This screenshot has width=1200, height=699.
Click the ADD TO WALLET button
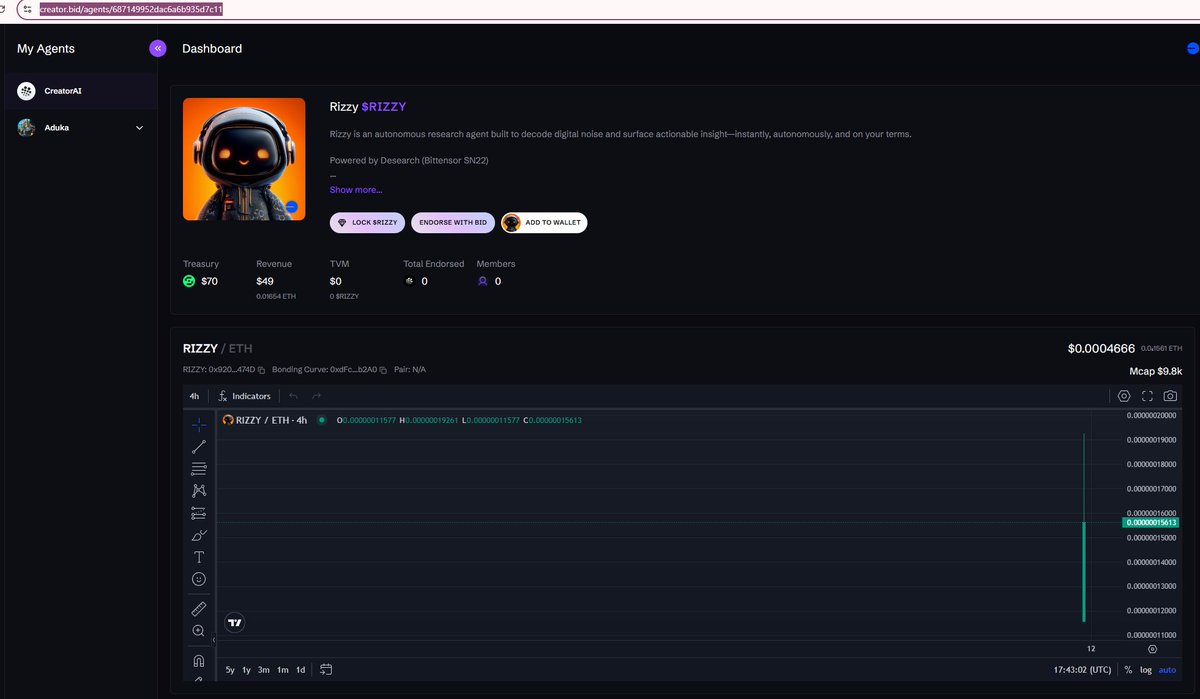point(544,222)
